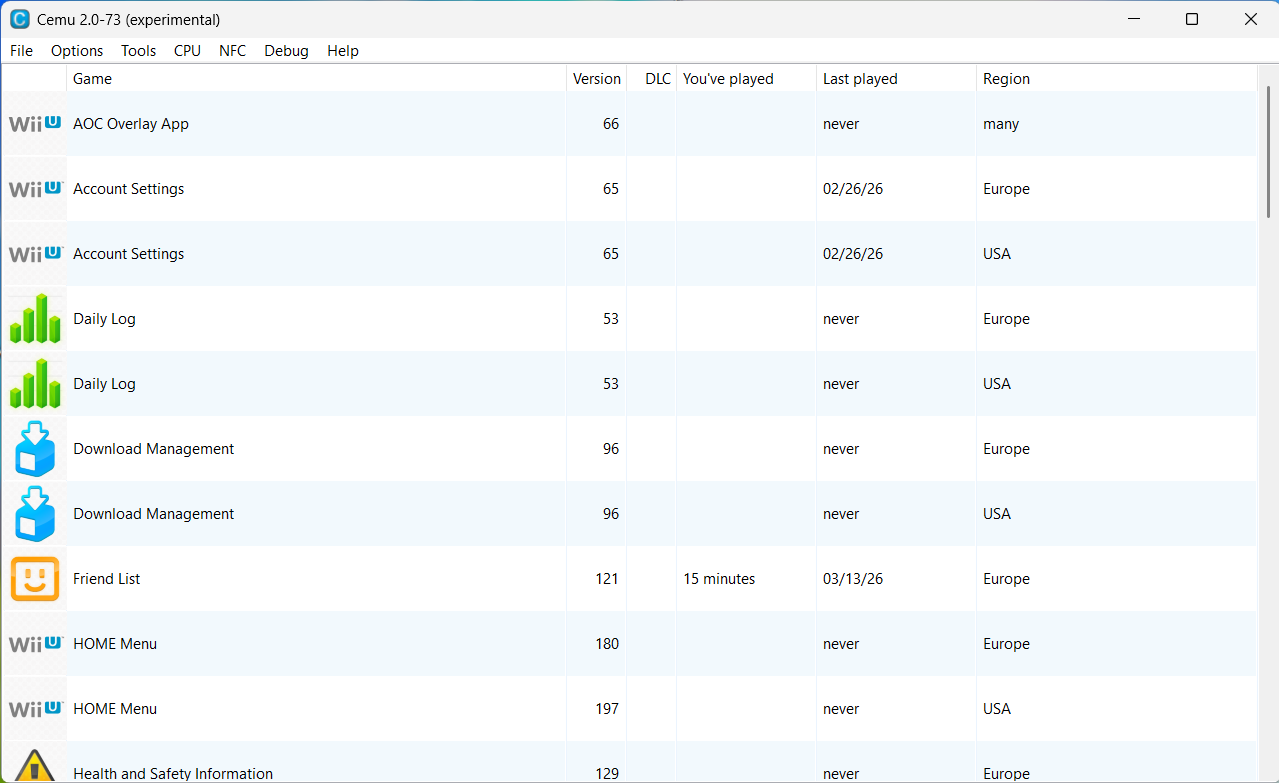Open the Options menu
This screenshot has height=783, width=1279.
(x=77, y=51)
